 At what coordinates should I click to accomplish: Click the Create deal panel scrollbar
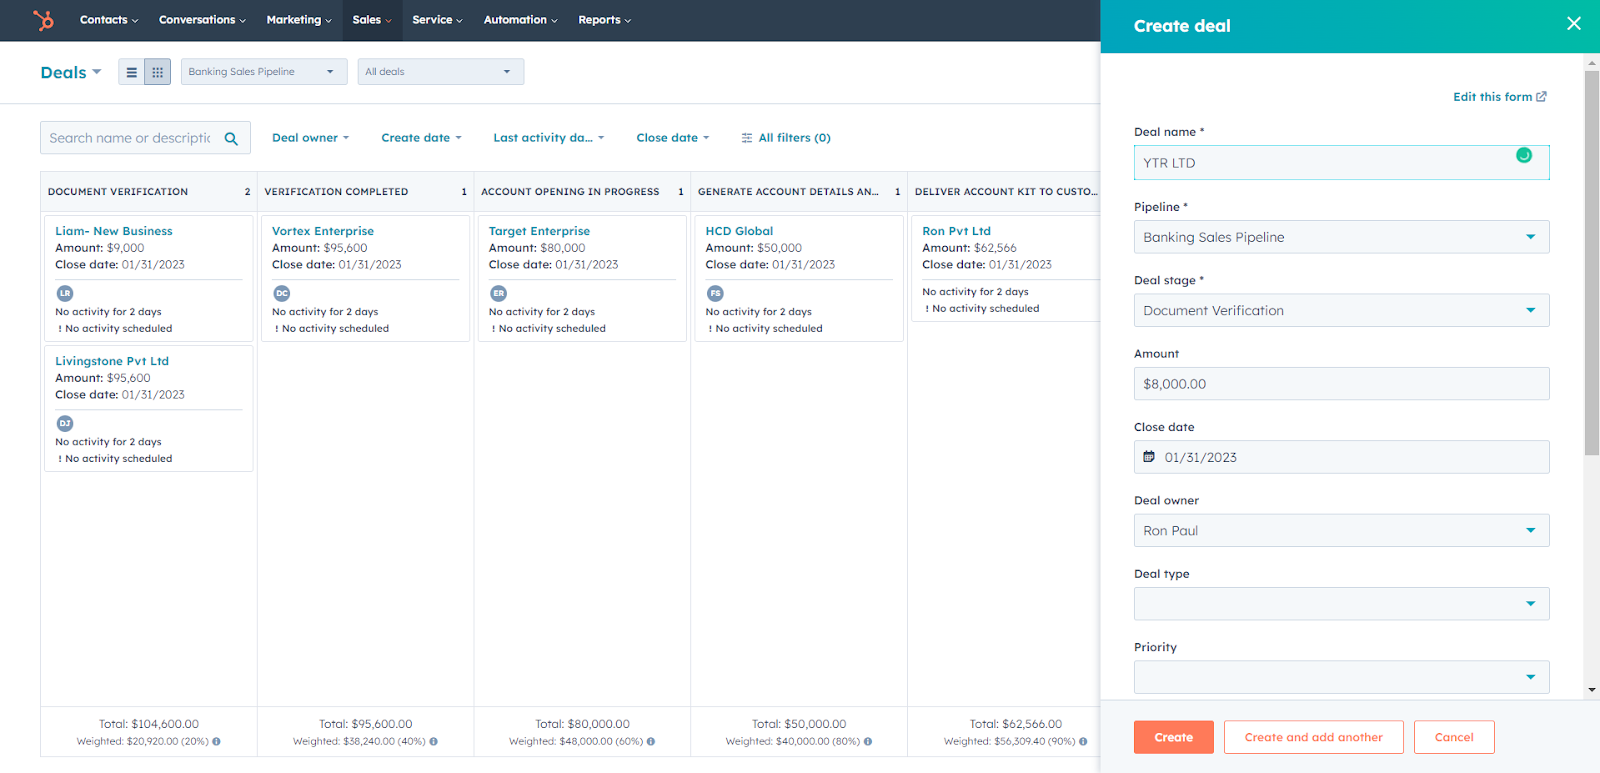pyautogui.click(x=1592, y=263)
